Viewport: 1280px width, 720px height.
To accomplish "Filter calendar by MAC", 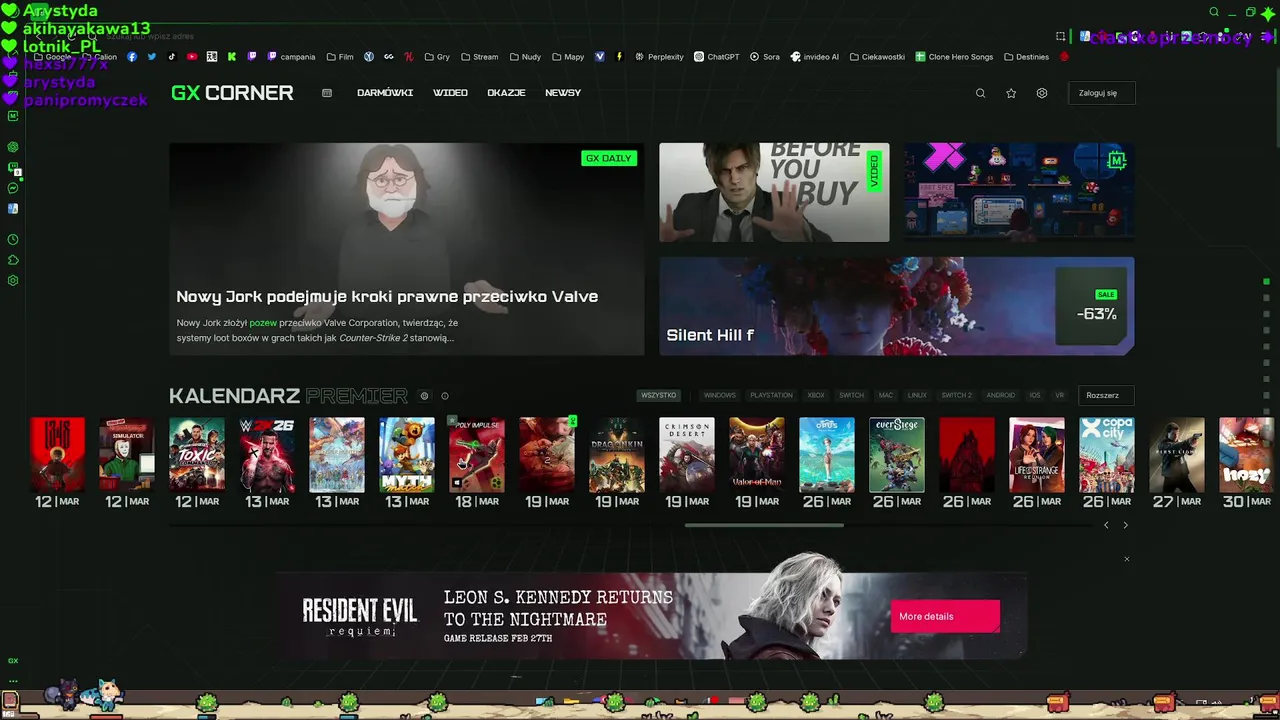I will (886, 395).
